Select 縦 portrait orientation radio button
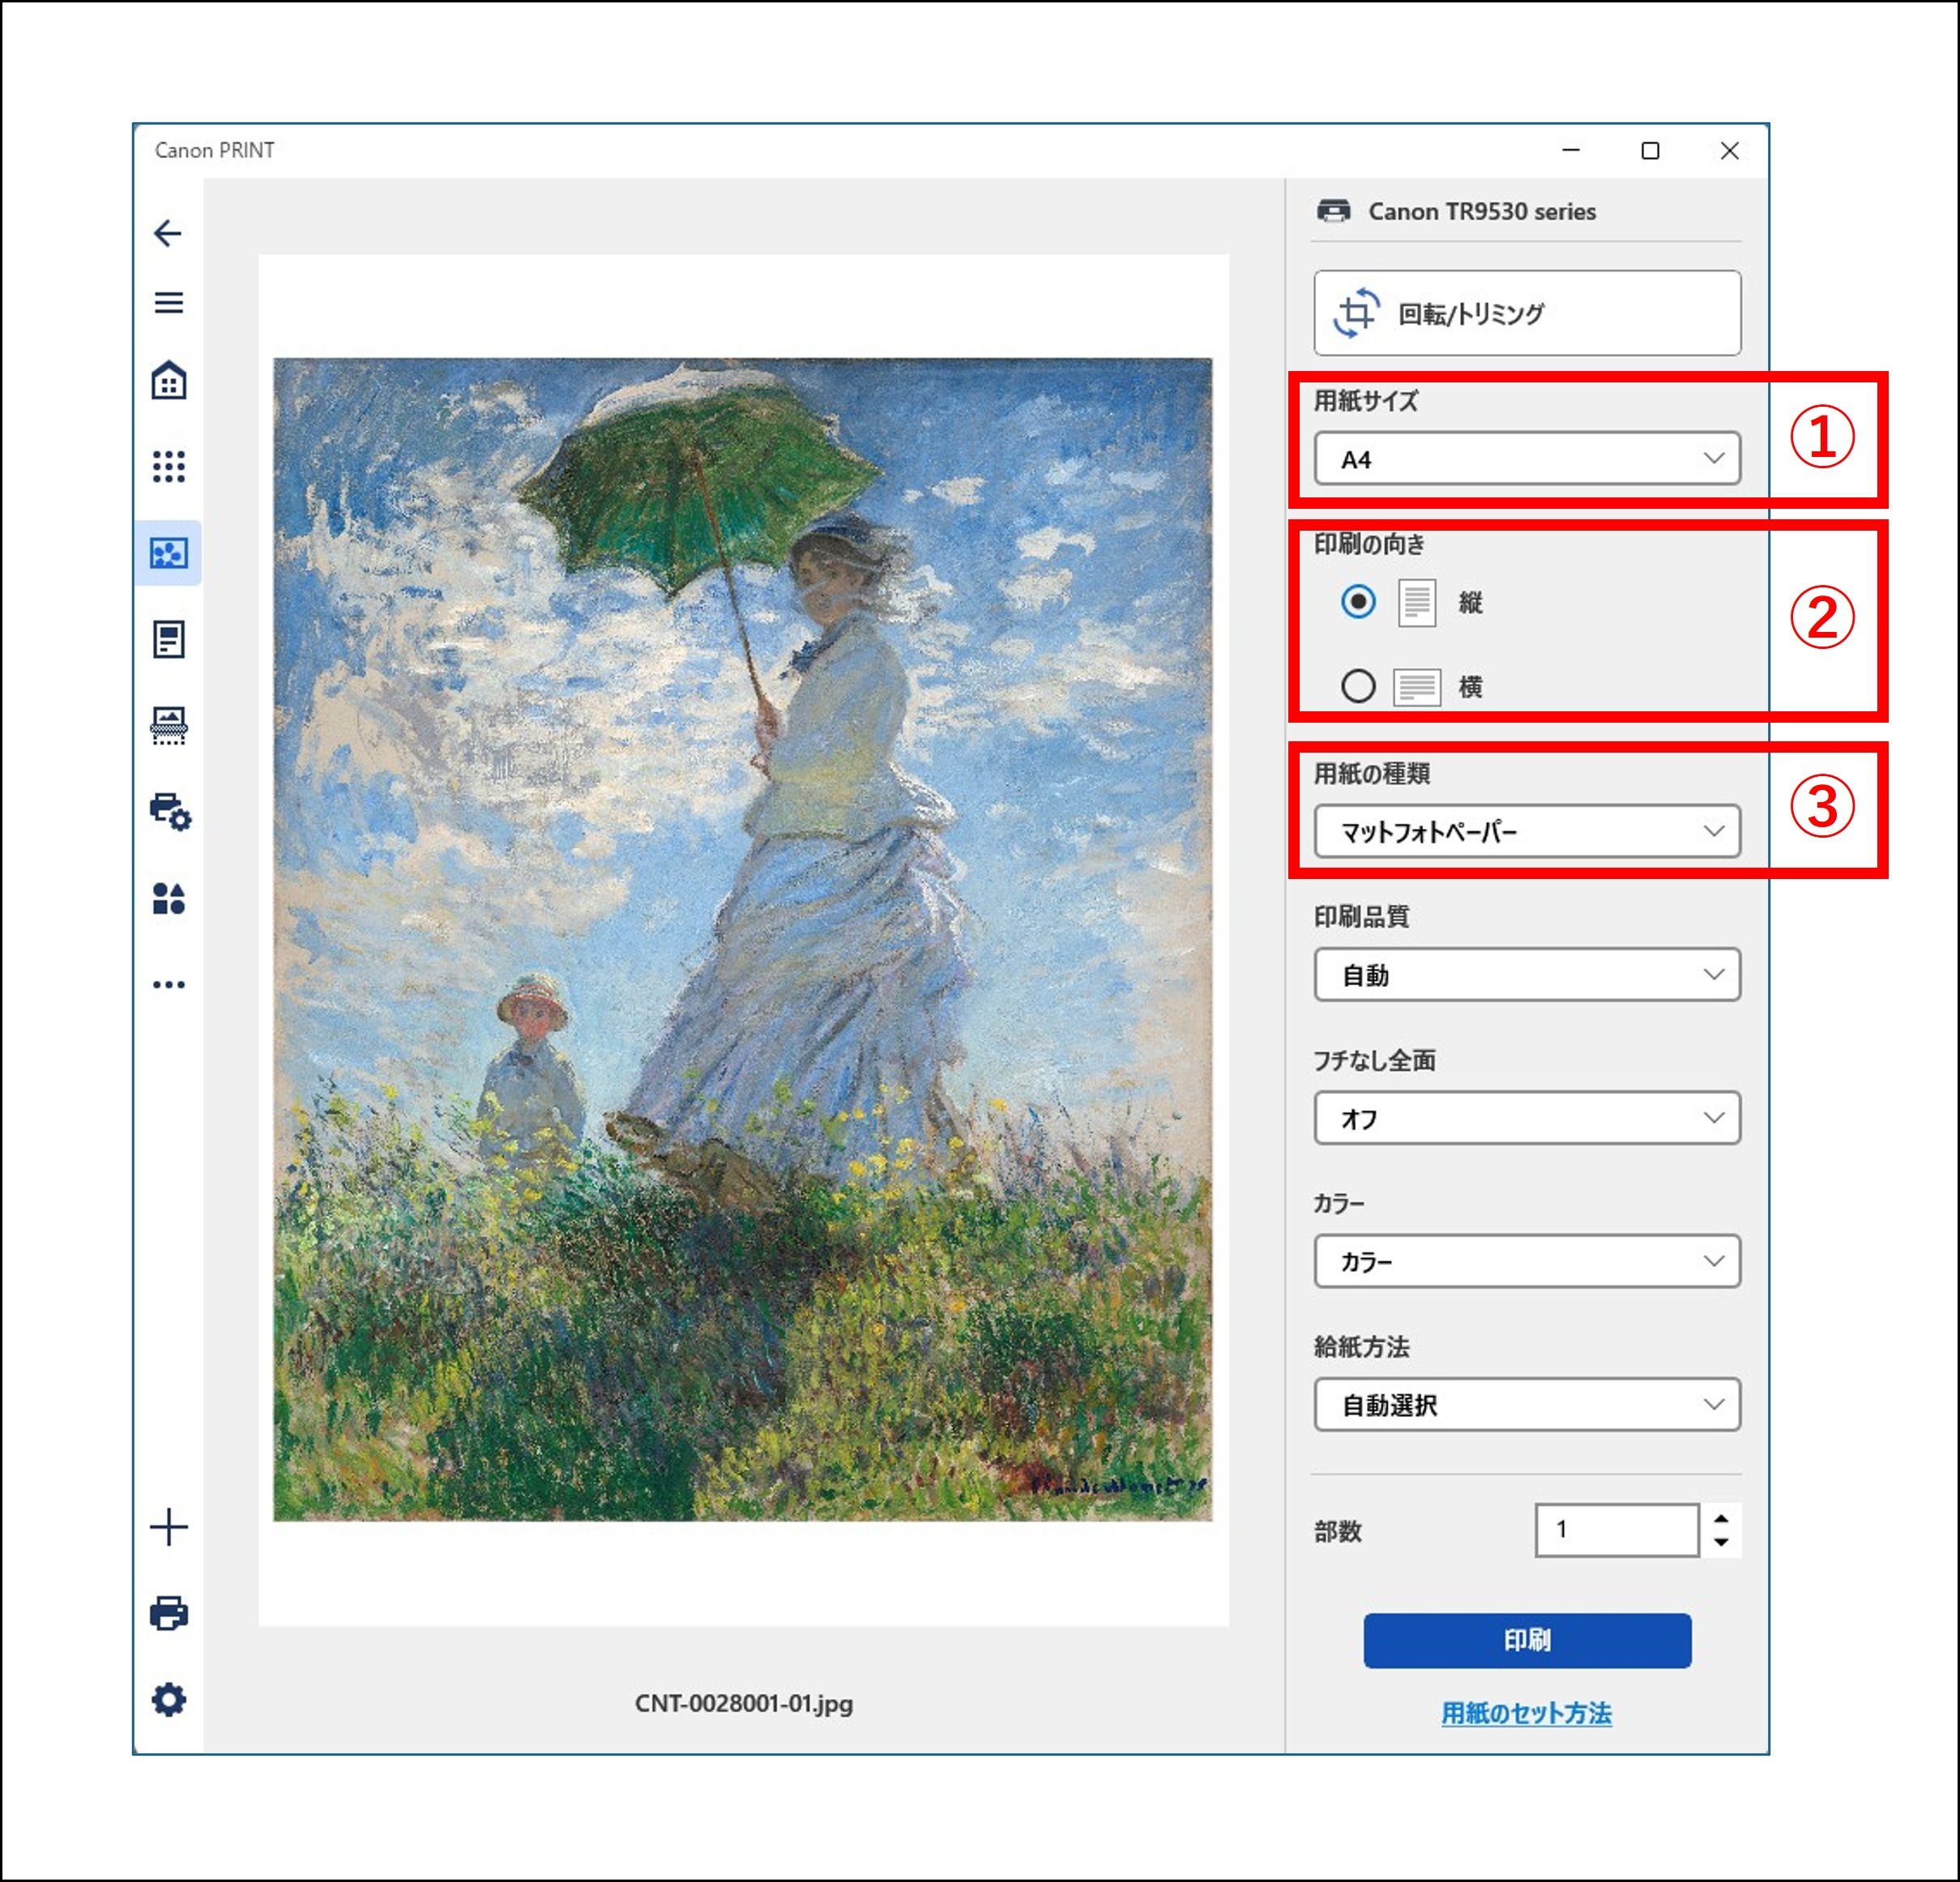This screenshot has width=1960, height=1882. pos(1357,602)
